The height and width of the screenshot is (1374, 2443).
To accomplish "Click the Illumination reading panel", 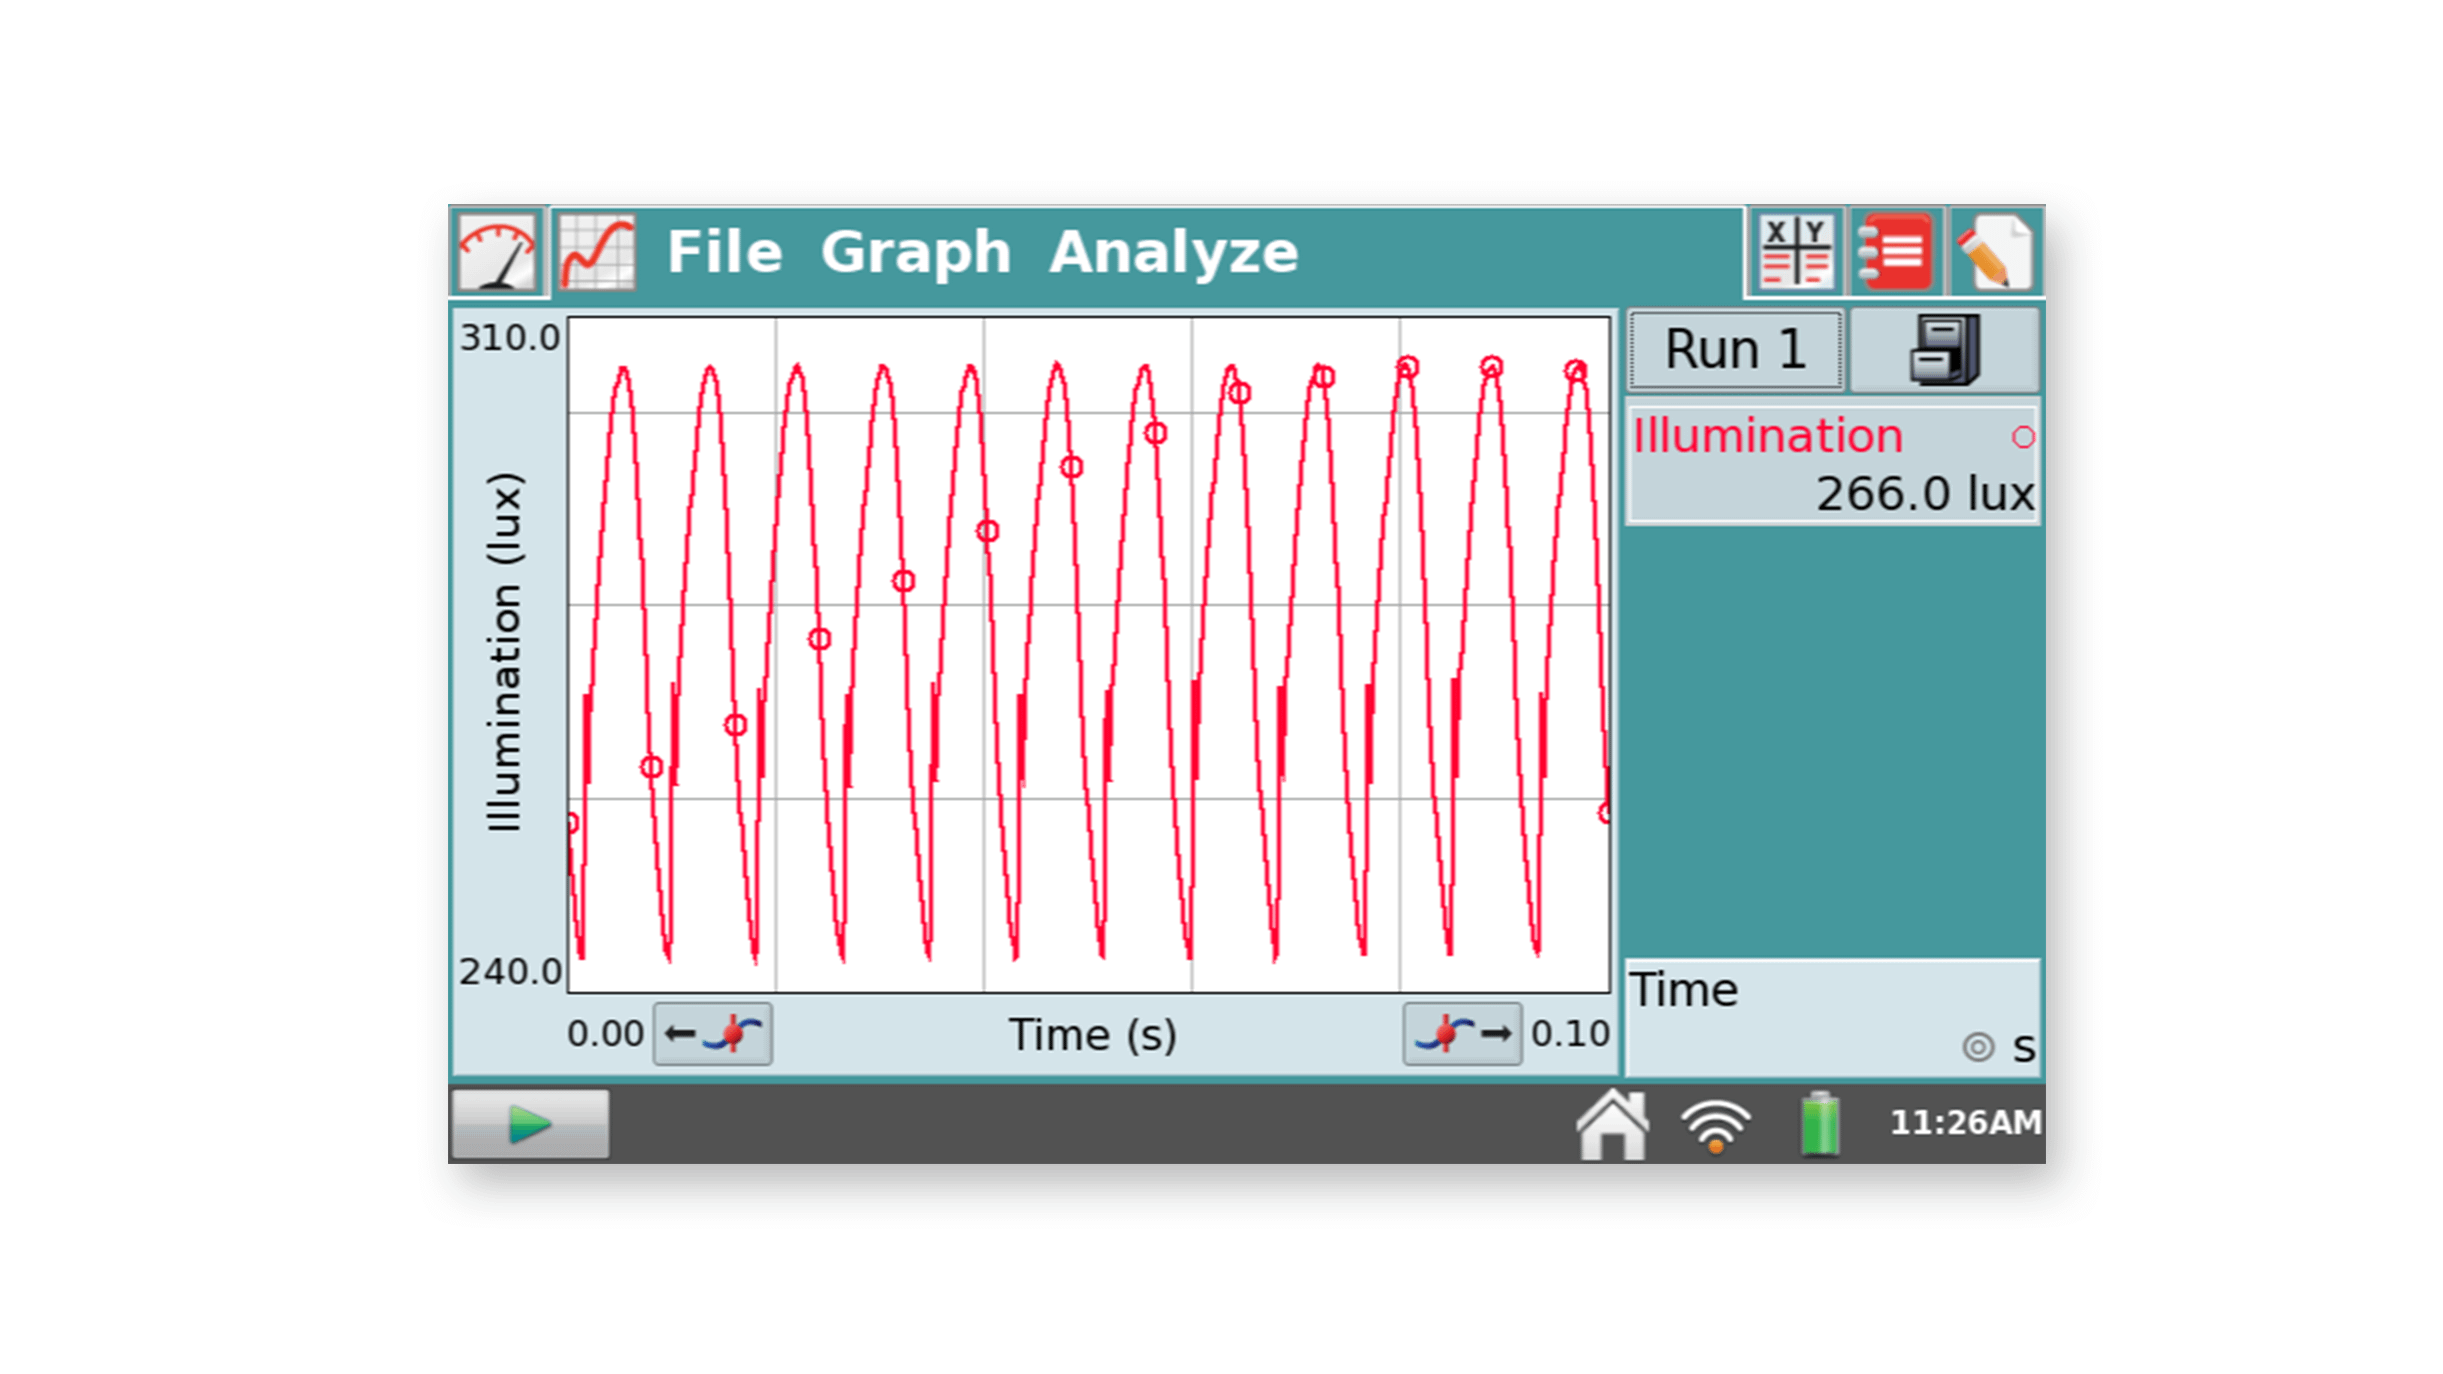I will point(1832,464).
